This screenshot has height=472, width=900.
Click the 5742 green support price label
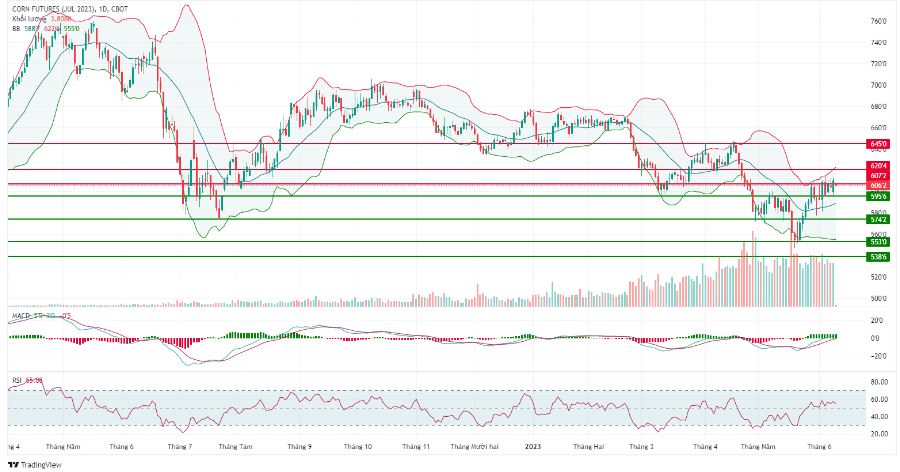[878, 219]
